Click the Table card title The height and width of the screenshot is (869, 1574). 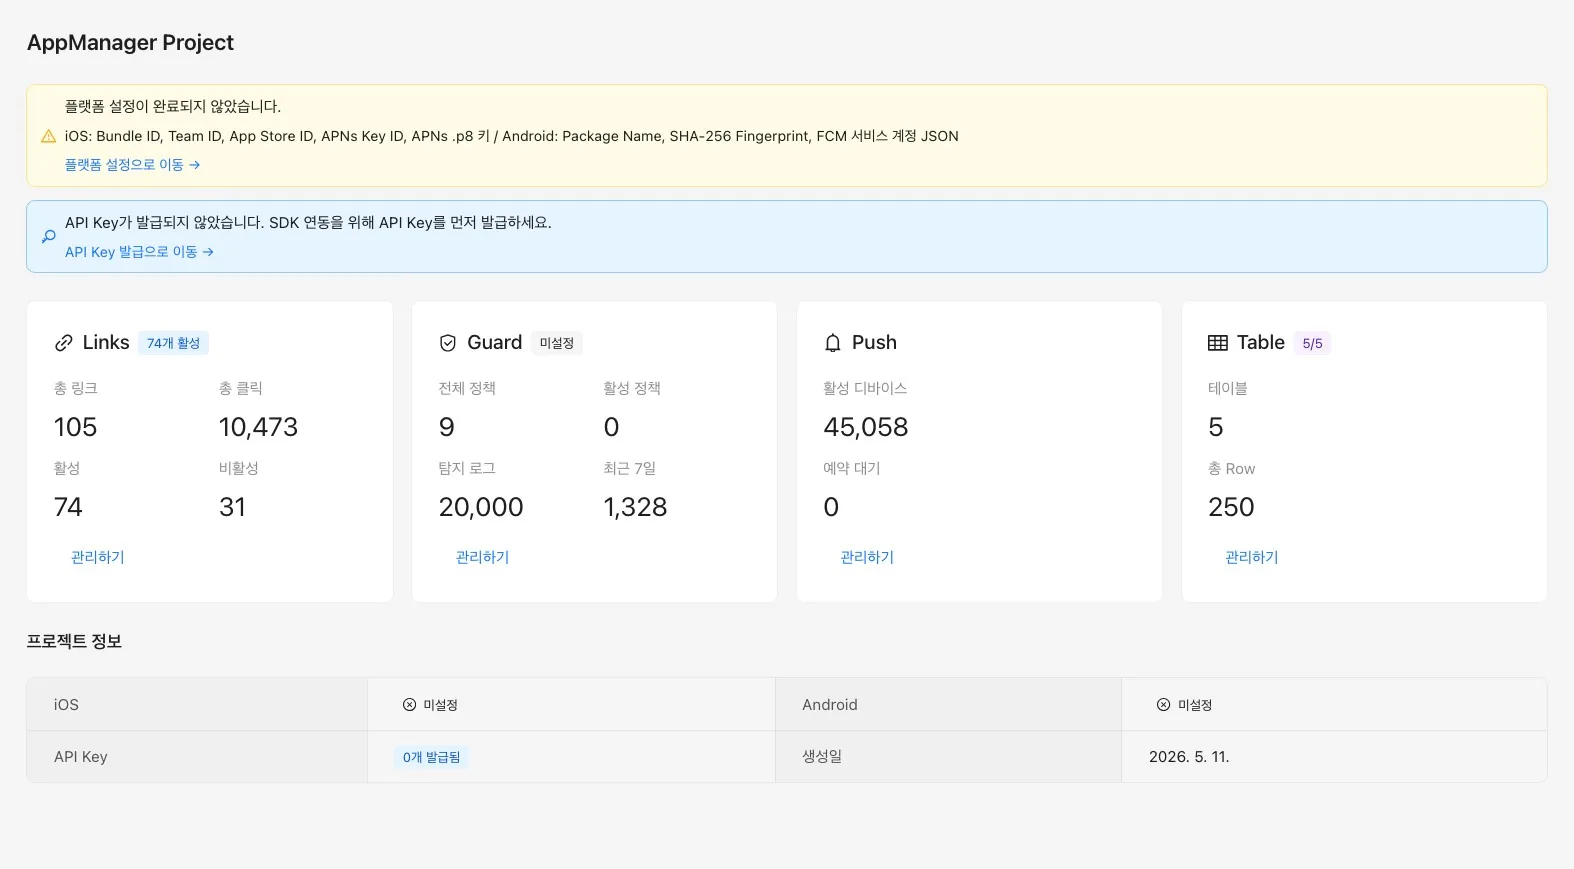[1261, 343]
